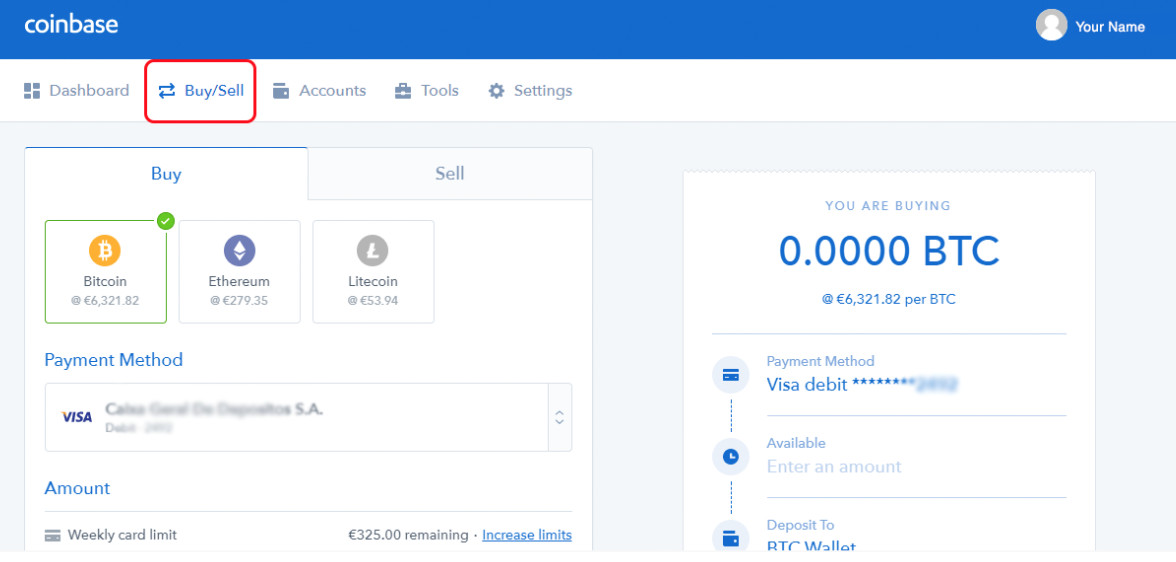Viewport: 1176px width, 562px height.
Task: Click the Coinbase logo
Action: pyautogui.click(x=71, y=25)
